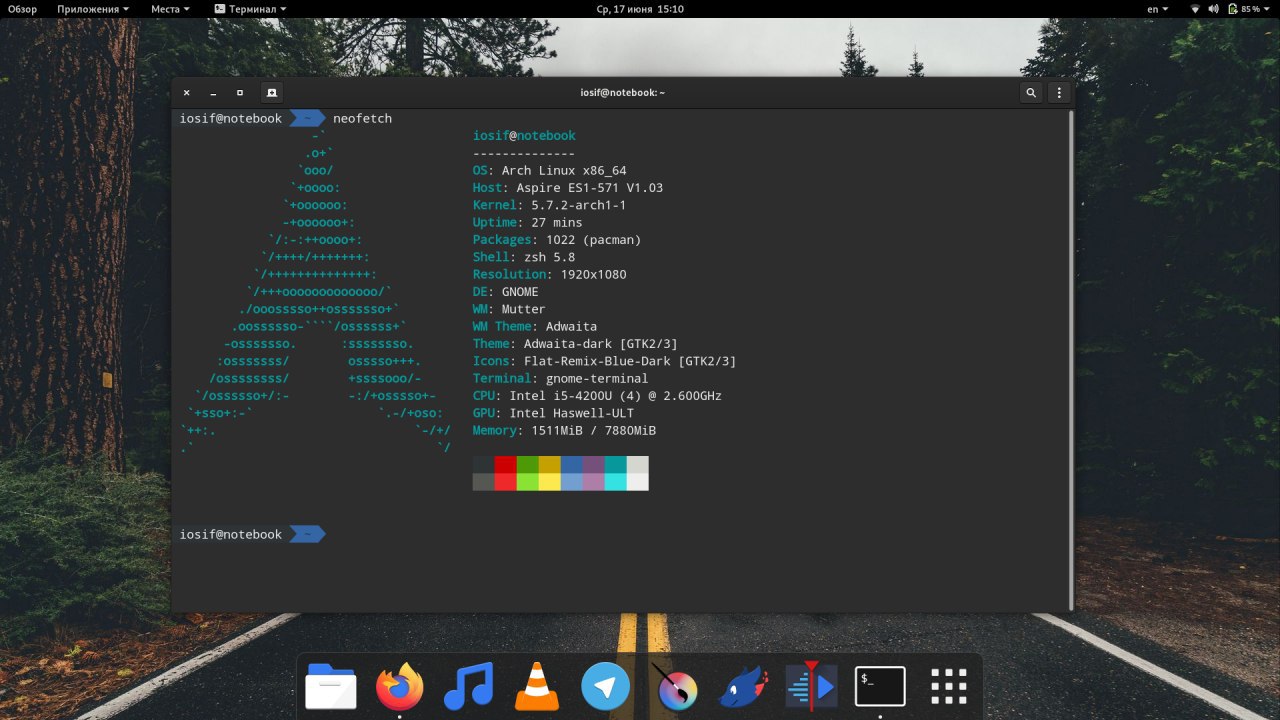This screenshot has width=1280, height=720.
Task: Open the dock app with the play arrow icon
Action: tap(812, 686)
